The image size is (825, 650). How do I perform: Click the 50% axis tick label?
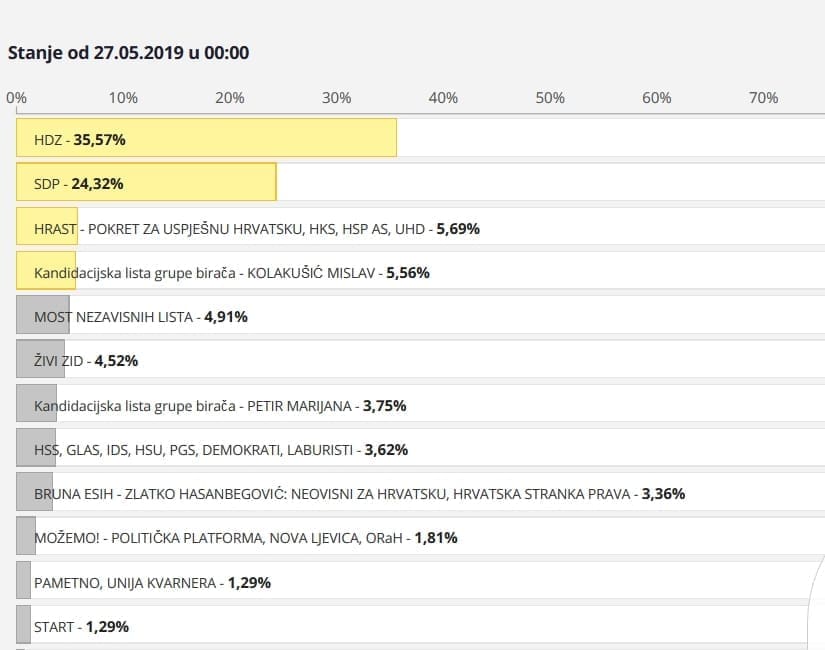[x=550, y=98]
